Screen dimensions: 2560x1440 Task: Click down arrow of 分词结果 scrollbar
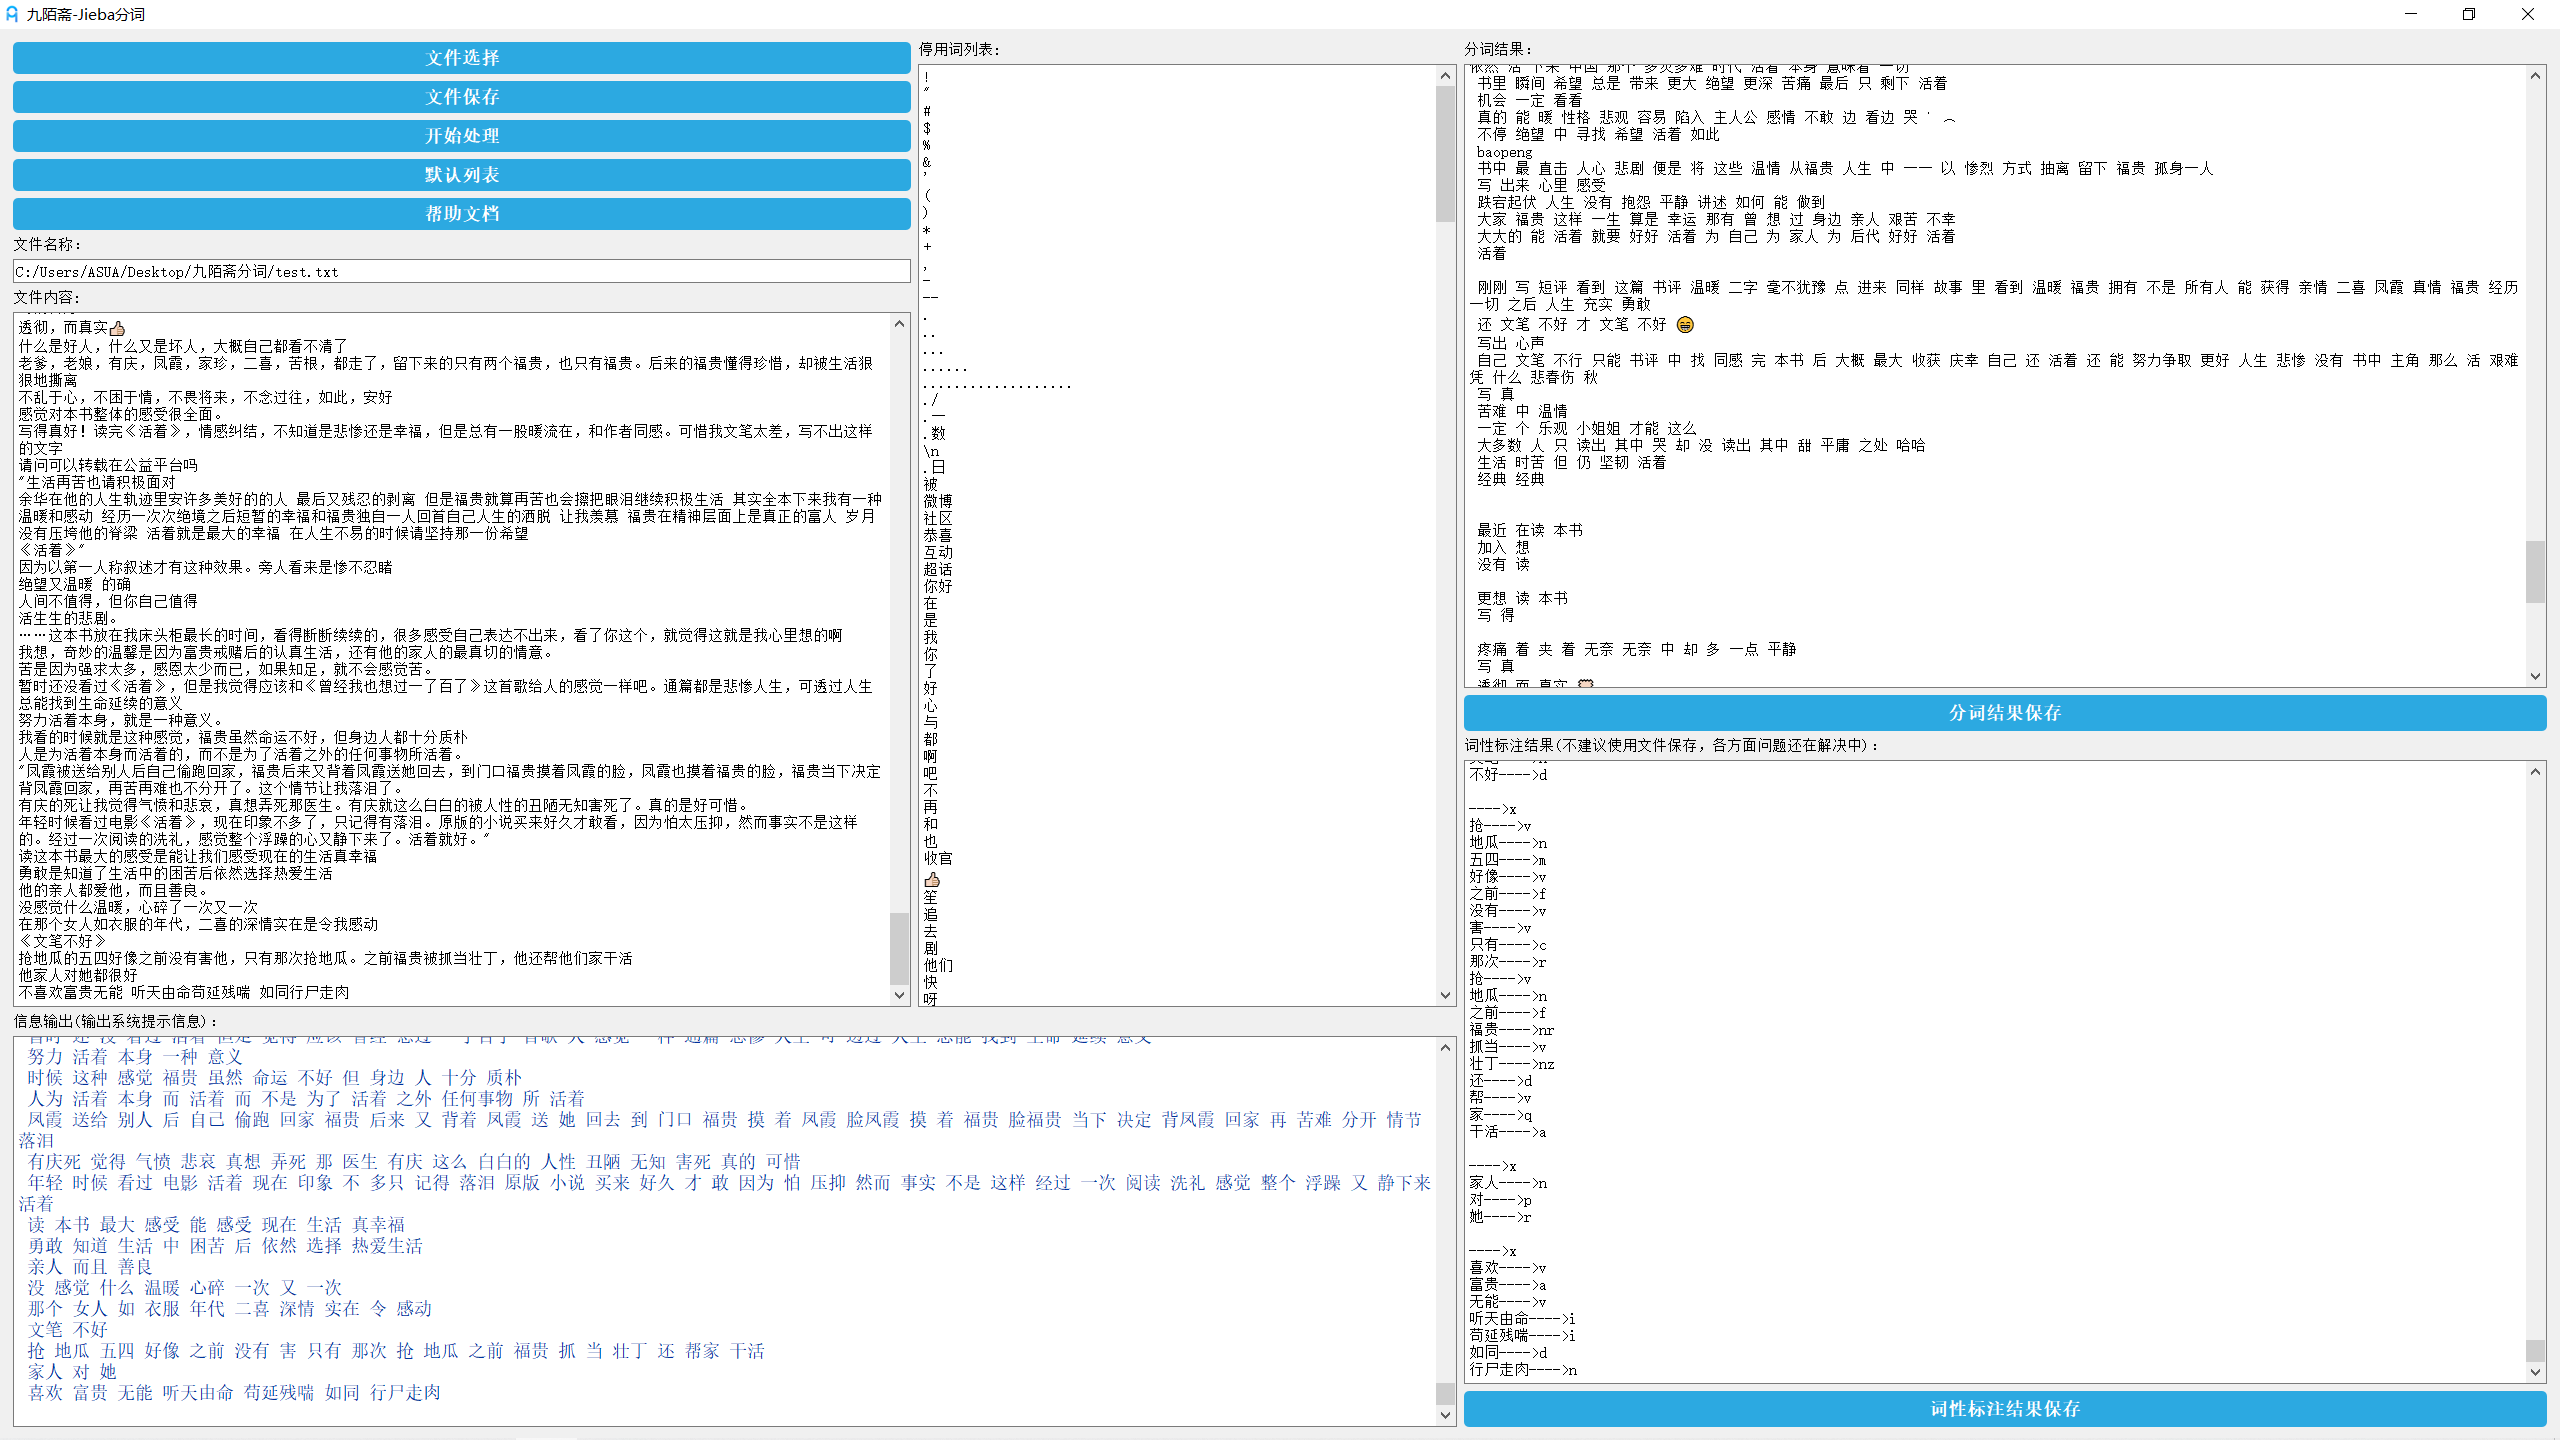(2535, 676)
